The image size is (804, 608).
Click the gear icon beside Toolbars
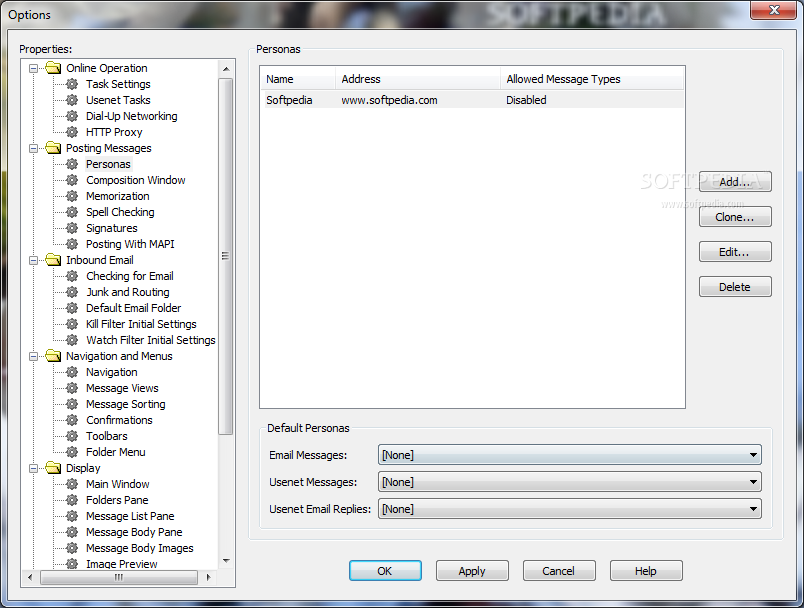[72, 436]
